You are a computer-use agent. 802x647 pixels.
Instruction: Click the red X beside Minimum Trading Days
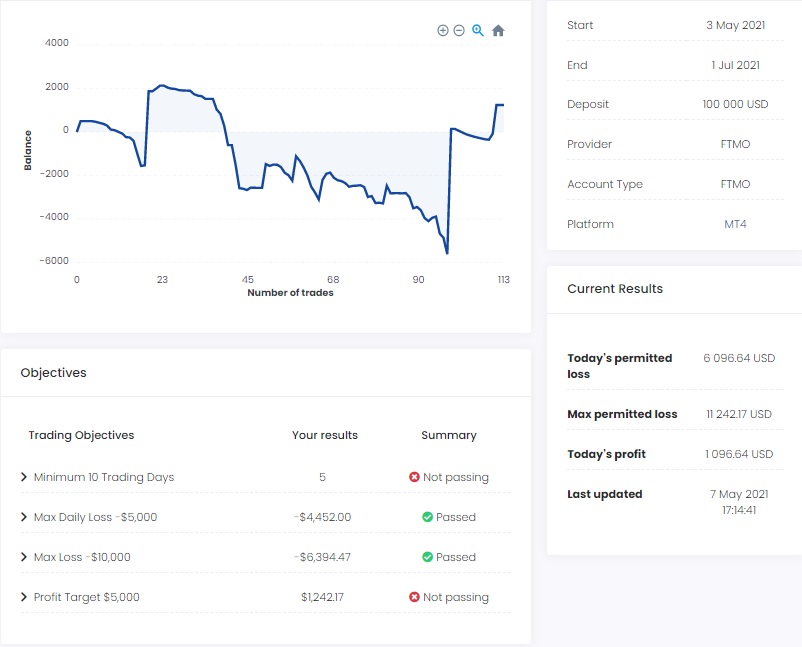tap(414, 477)
